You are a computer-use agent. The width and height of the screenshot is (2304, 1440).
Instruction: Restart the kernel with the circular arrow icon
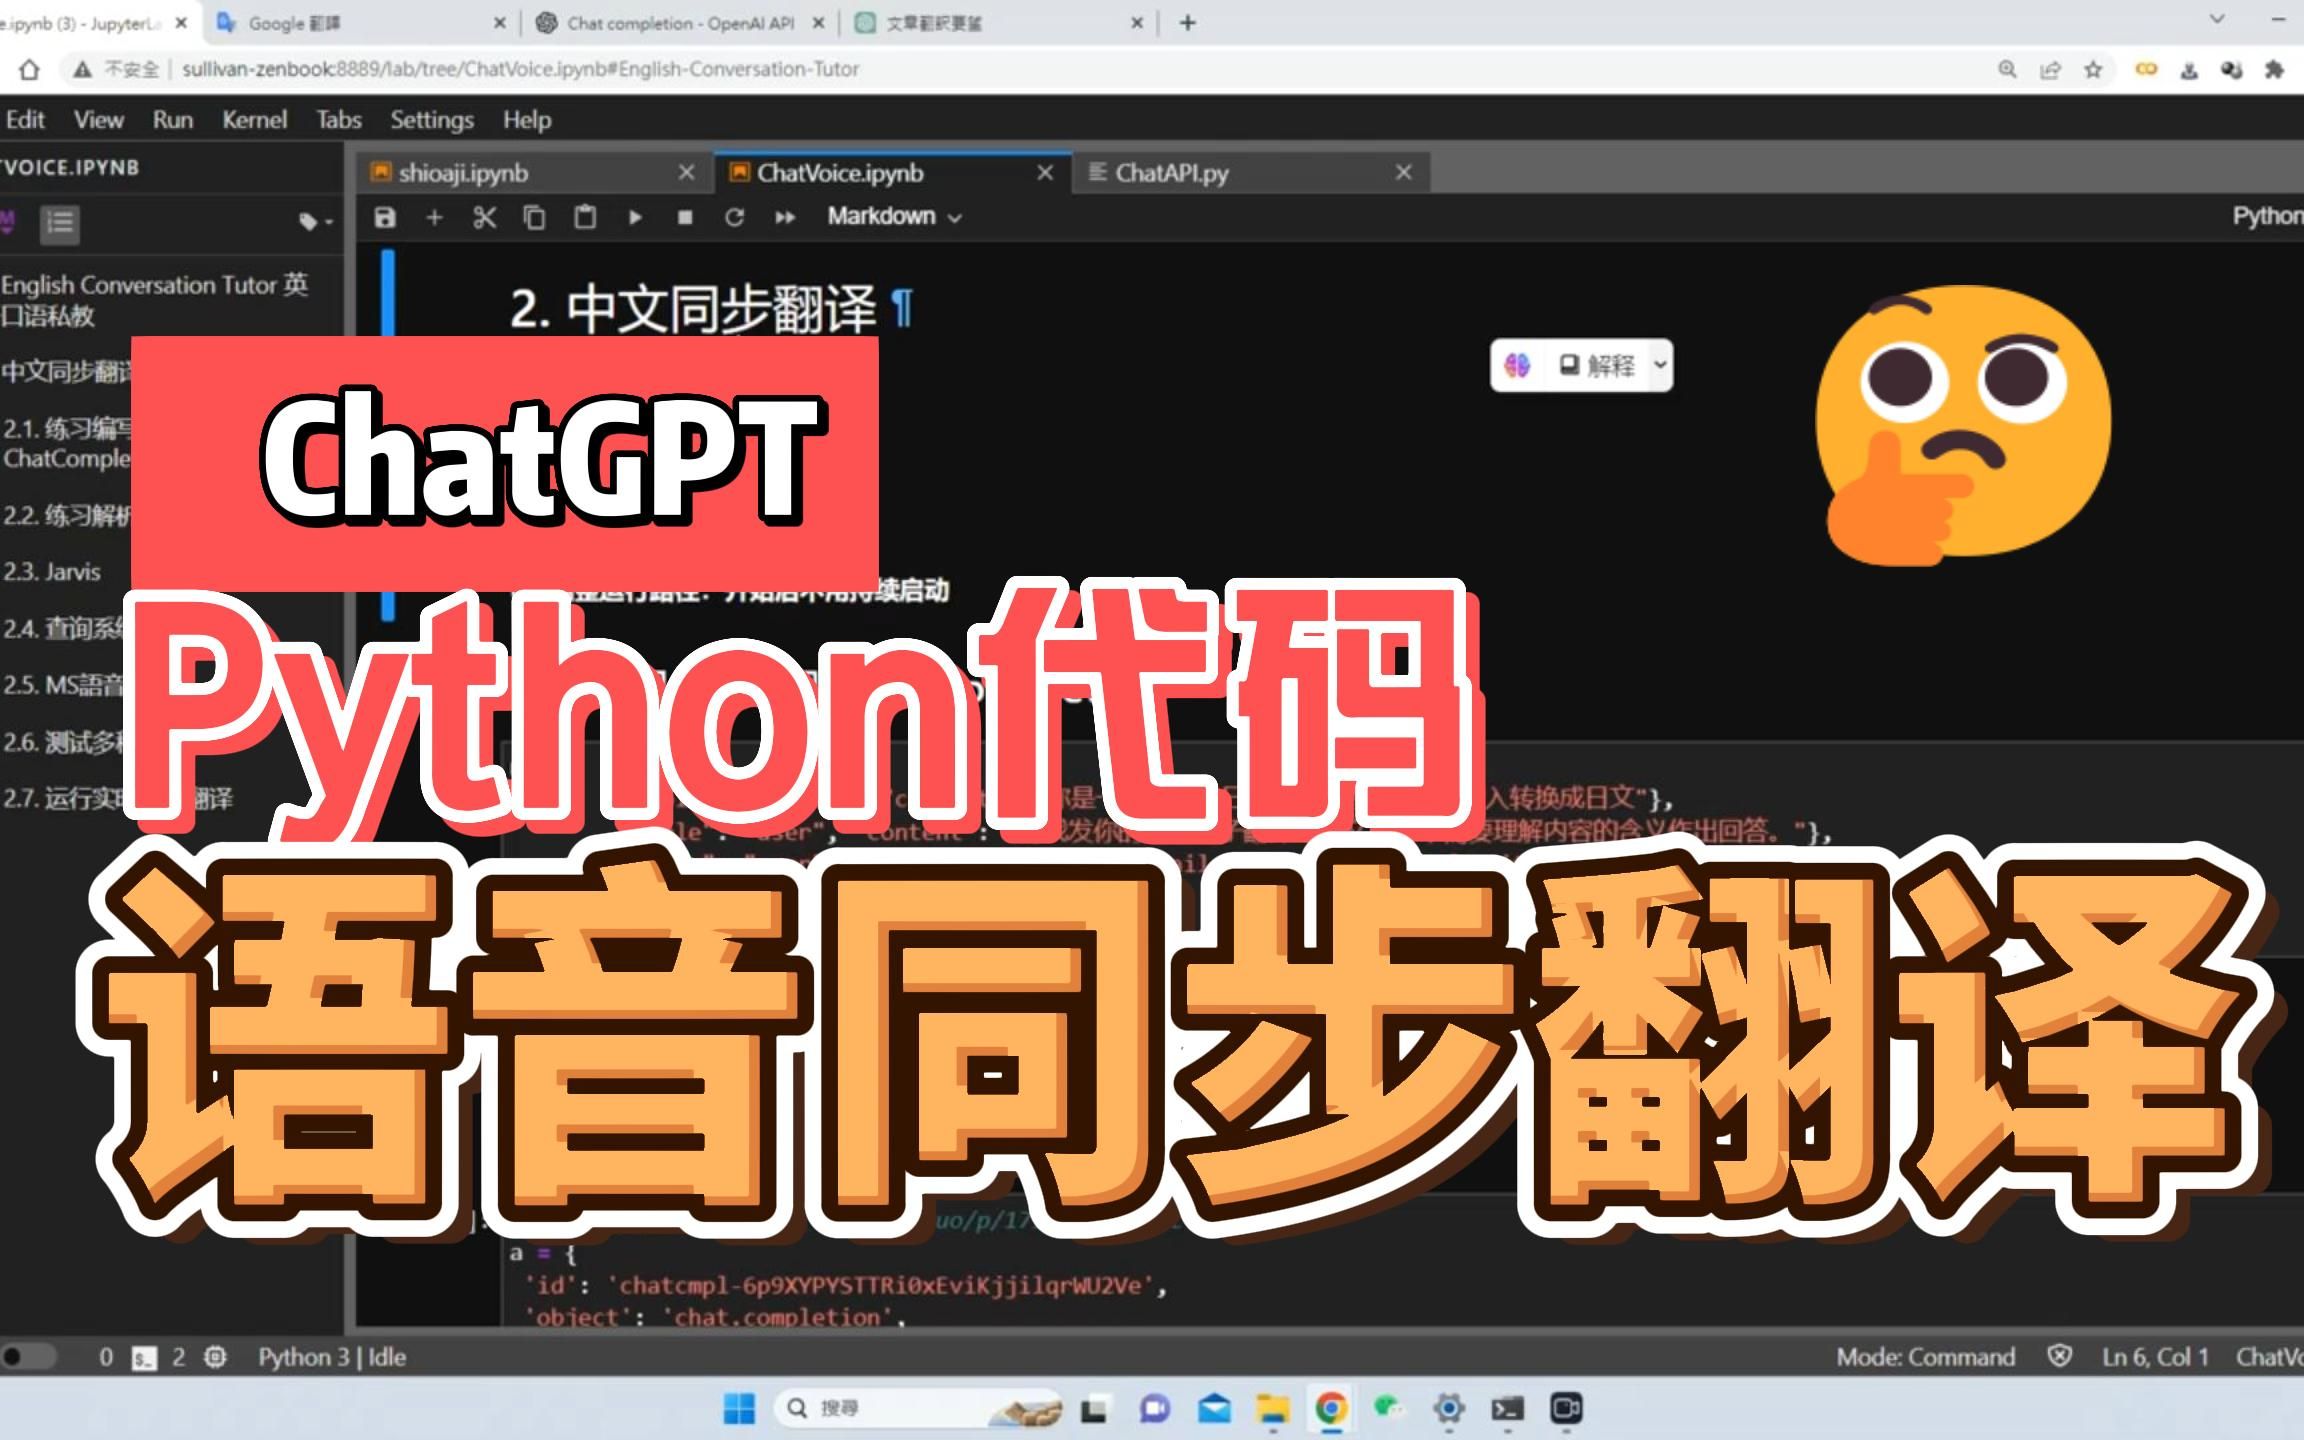(x=734, y=217)
